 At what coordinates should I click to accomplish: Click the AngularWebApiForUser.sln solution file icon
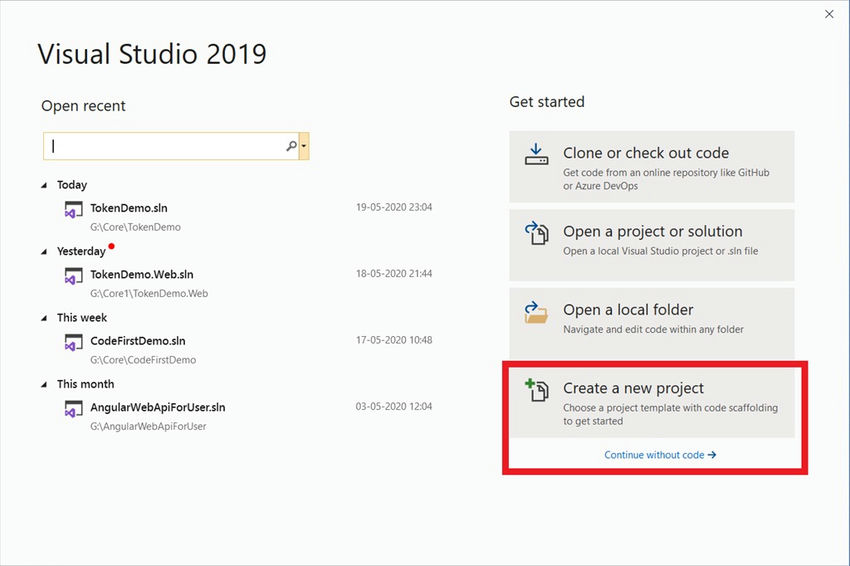coord(73,409)
